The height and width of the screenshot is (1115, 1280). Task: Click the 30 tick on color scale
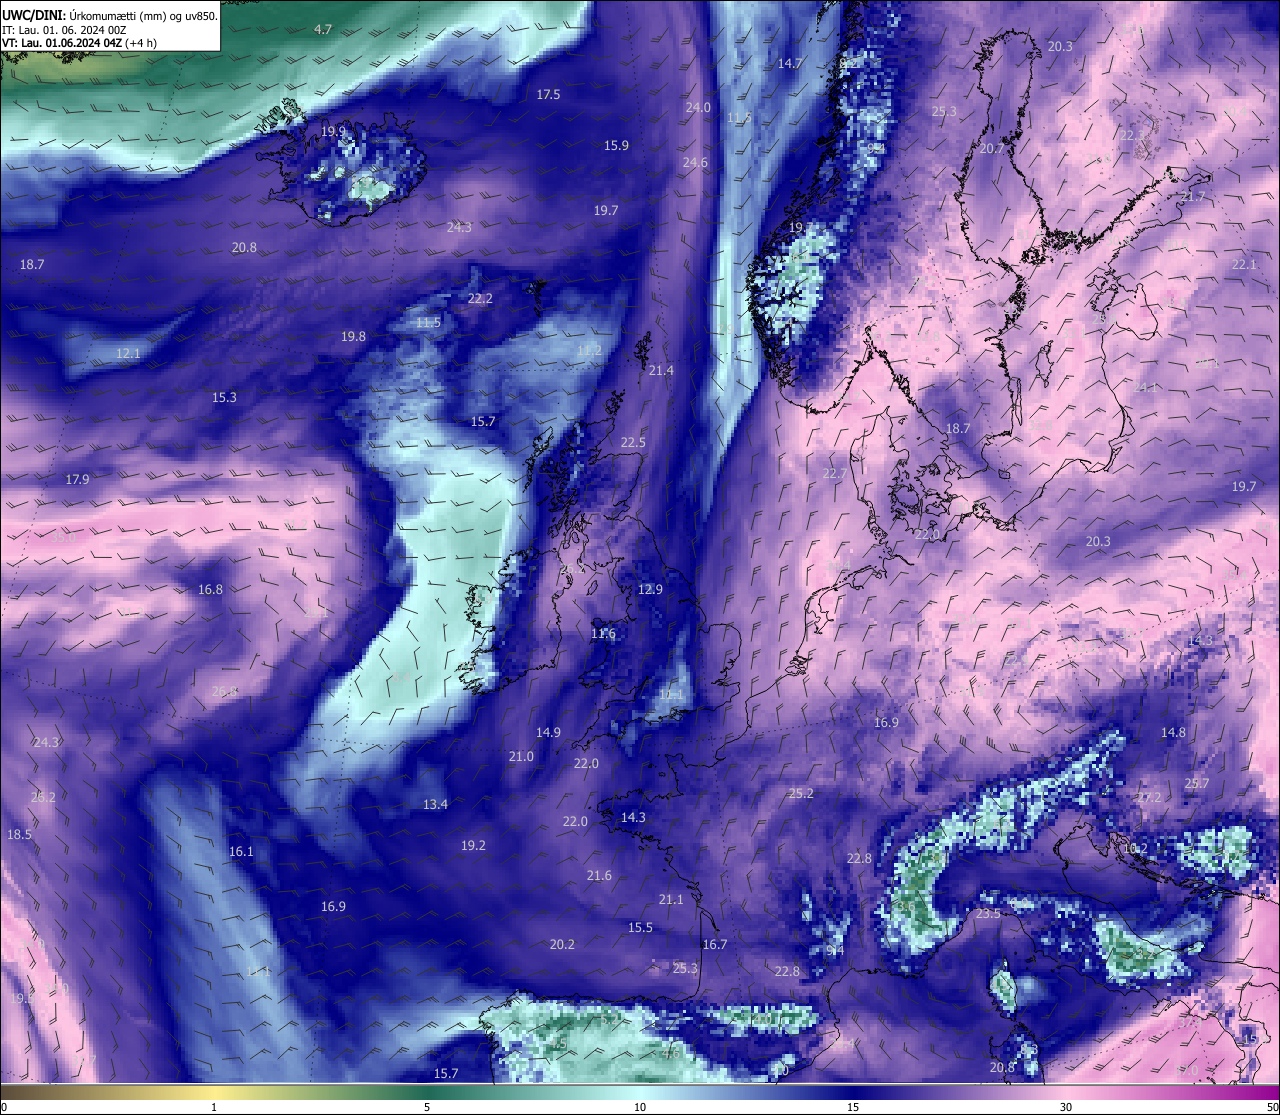click(x=1066, y=1107)
